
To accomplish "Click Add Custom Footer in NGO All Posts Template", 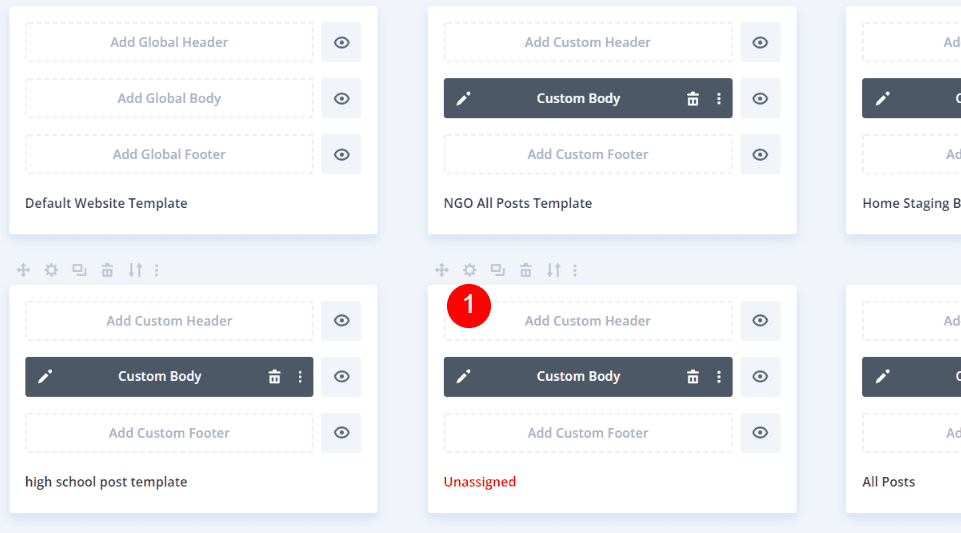I will point(588,154).
